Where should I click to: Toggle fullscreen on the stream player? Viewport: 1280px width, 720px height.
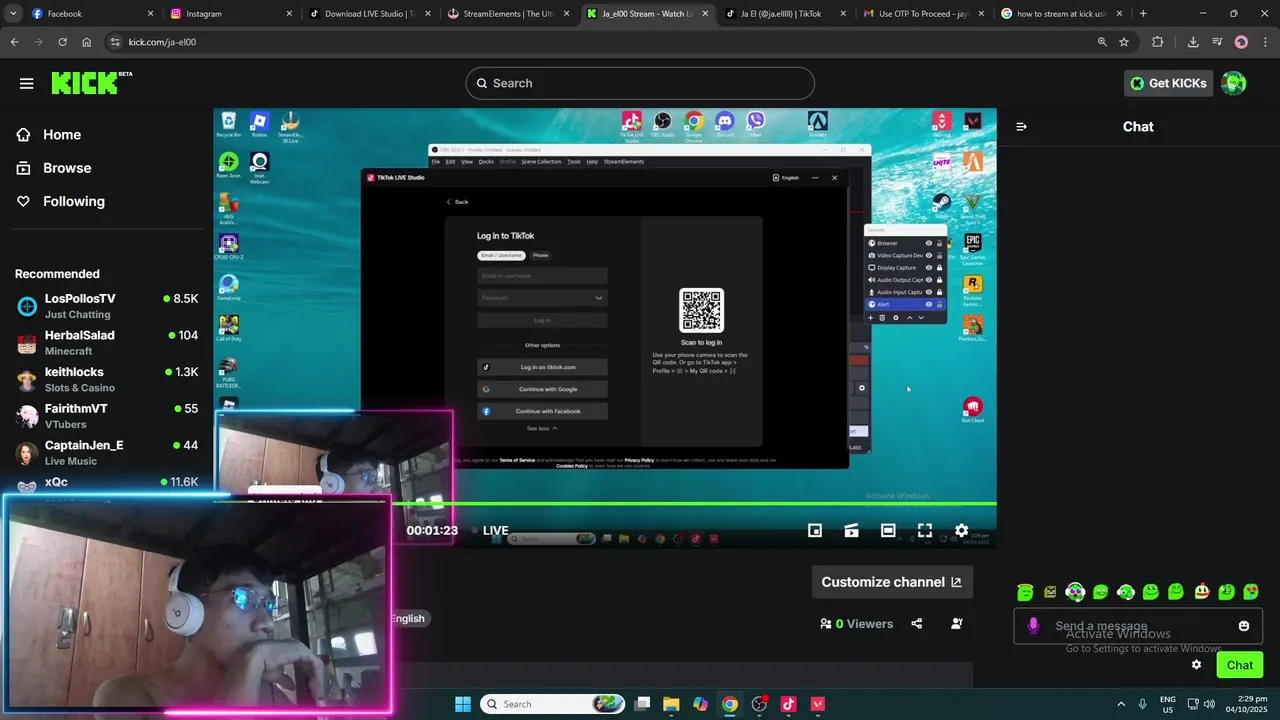(925, 531)
